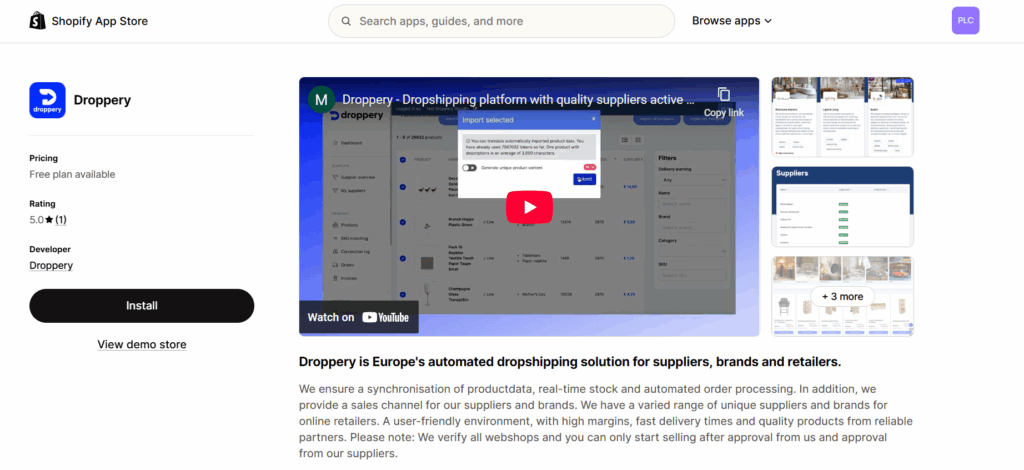
Task: Open the first supplier cards screenshot thumbnail
Action: tap(842, 117)
